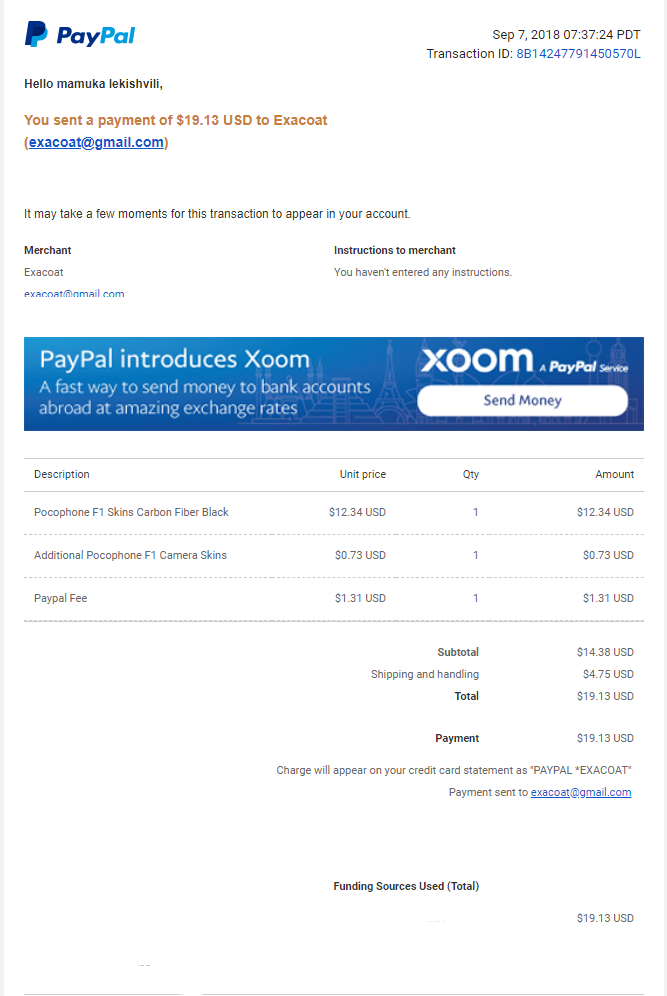Screen dimensions: 667x996
Task: Click the PayPal logo icon
Action: click(x=36, y=34)
